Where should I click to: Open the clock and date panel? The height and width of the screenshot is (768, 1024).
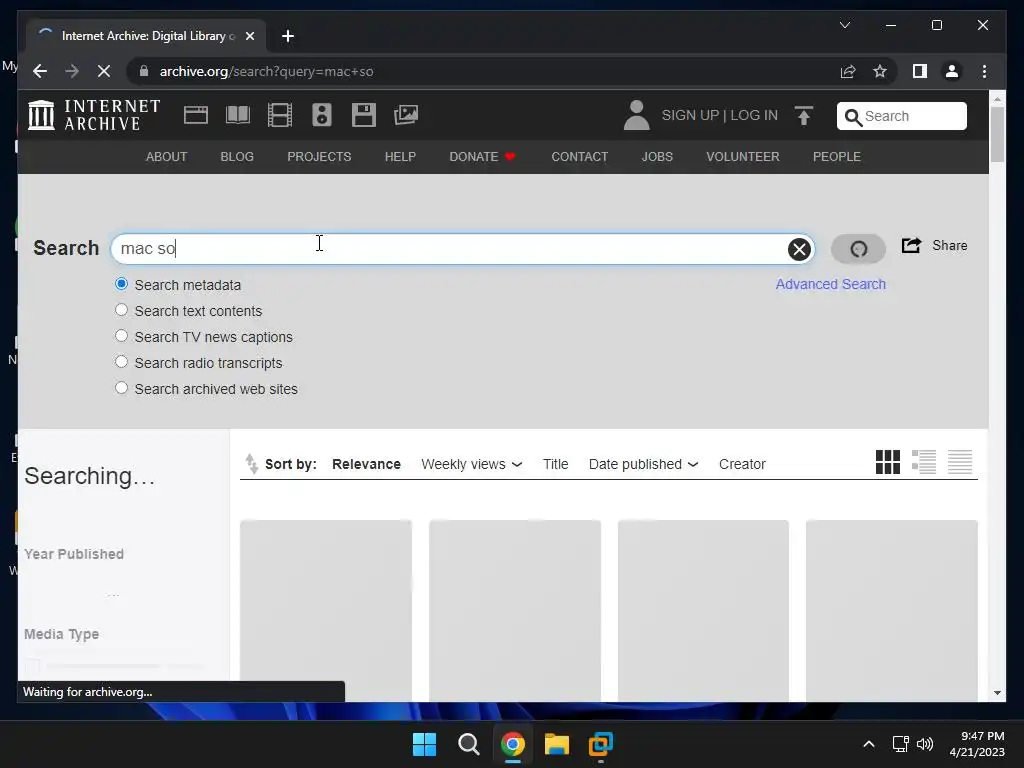coord(977,744)
